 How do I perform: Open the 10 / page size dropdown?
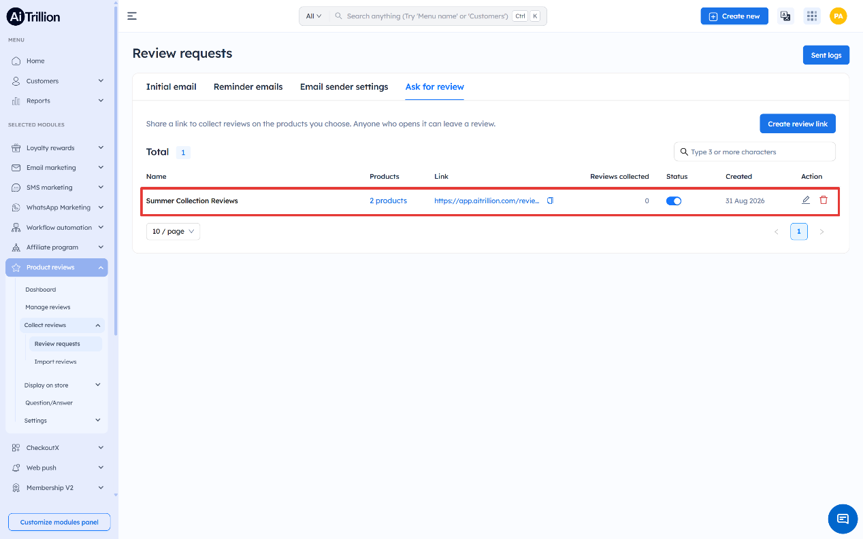[x=173, y=231]
